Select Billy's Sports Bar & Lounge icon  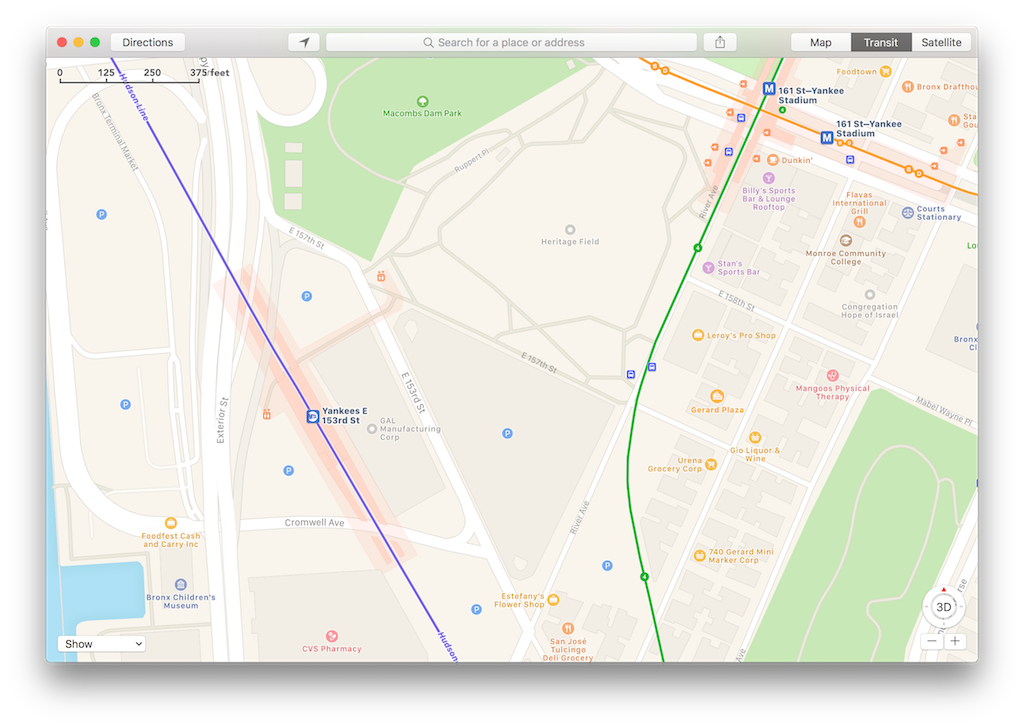pyautogui.click(x=769, y=178)
